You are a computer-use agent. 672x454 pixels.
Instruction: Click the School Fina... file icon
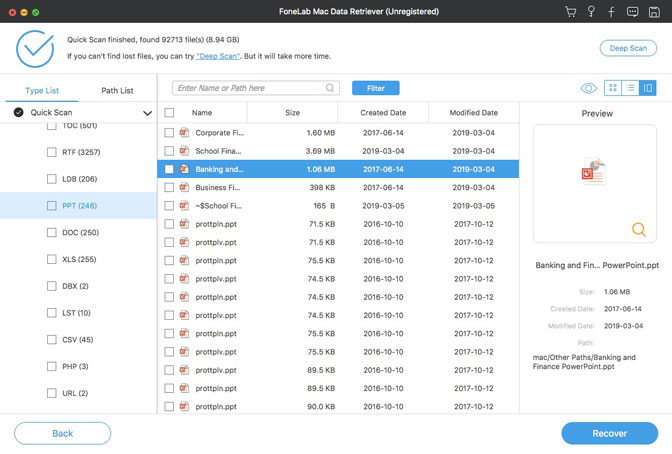(x=184, y=151)
